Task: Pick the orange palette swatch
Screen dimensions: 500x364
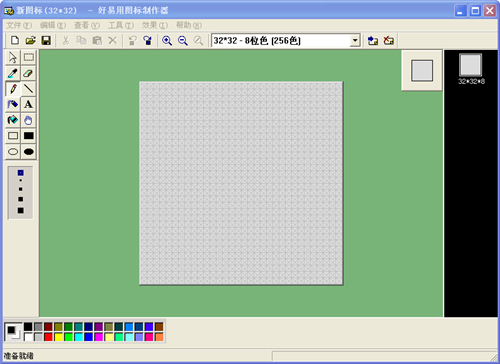Action: coord(159,337)
